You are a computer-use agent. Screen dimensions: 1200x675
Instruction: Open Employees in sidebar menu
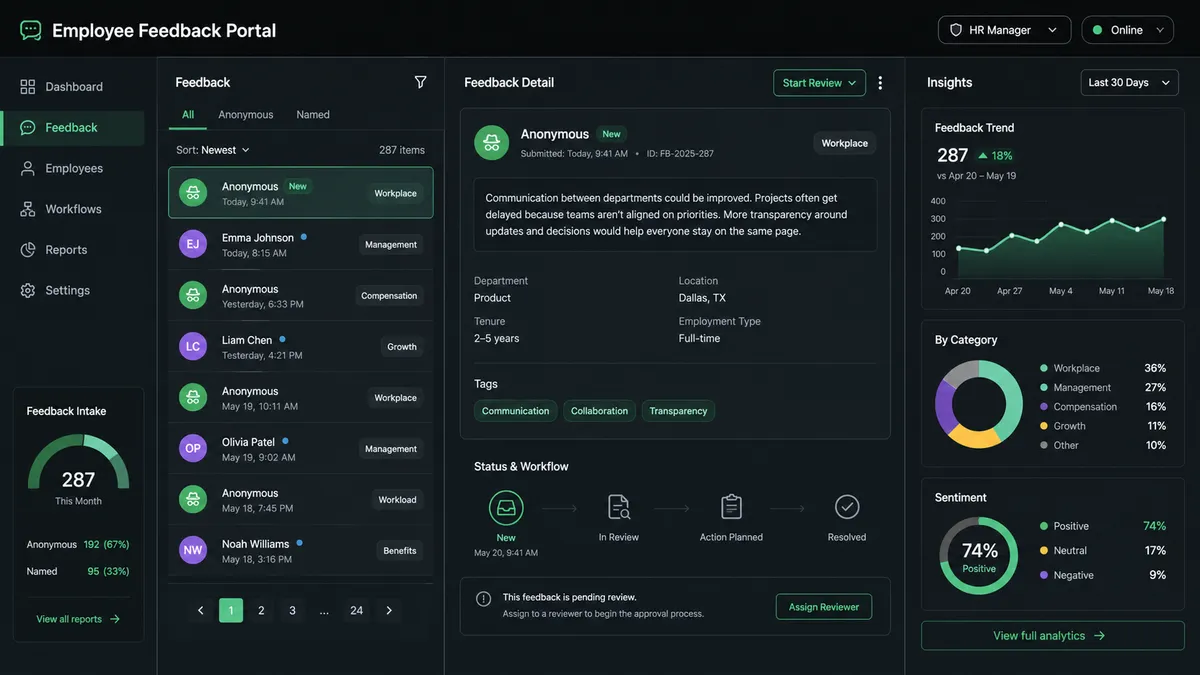tap(73, 168)
